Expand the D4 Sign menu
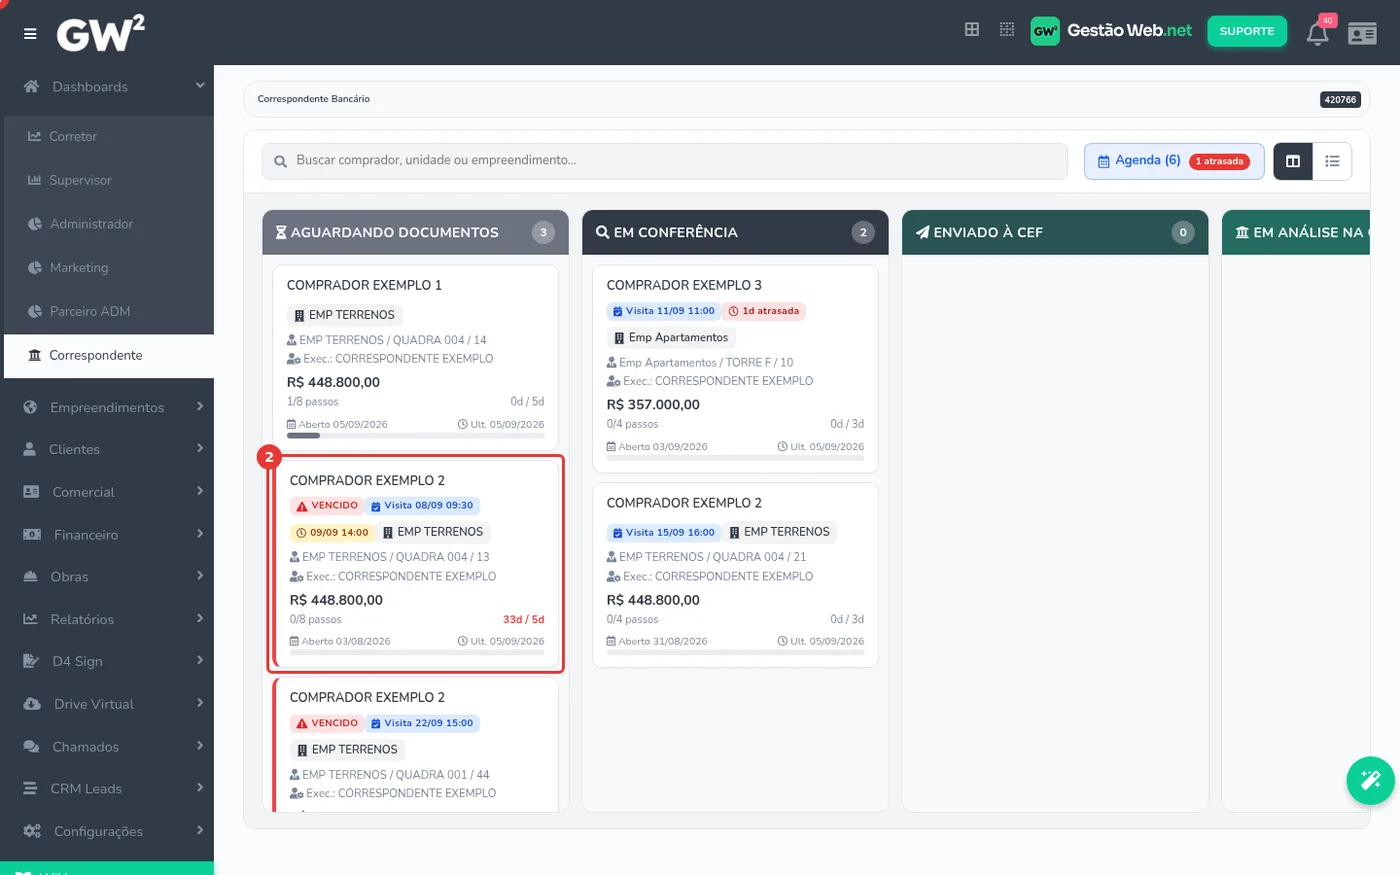This screenshot has height=875, width=1400. coord(107,661)
